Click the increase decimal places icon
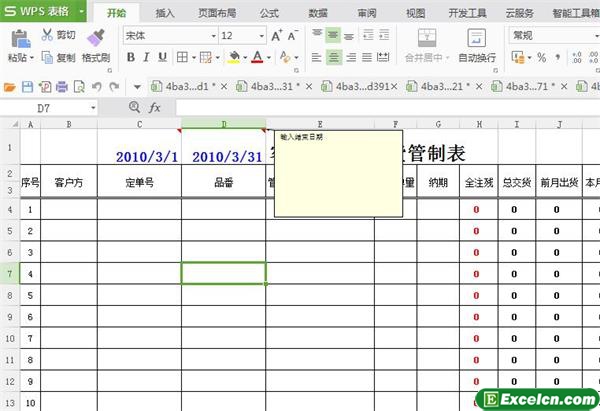This screenshot has height=411, width=600. coord(577,57)
